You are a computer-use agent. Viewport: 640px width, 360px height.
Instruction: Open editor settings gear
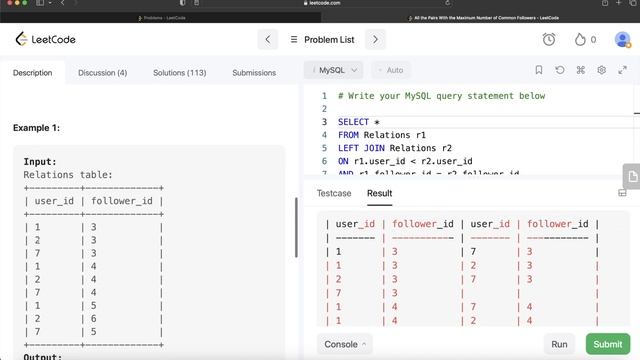(601, 70)
